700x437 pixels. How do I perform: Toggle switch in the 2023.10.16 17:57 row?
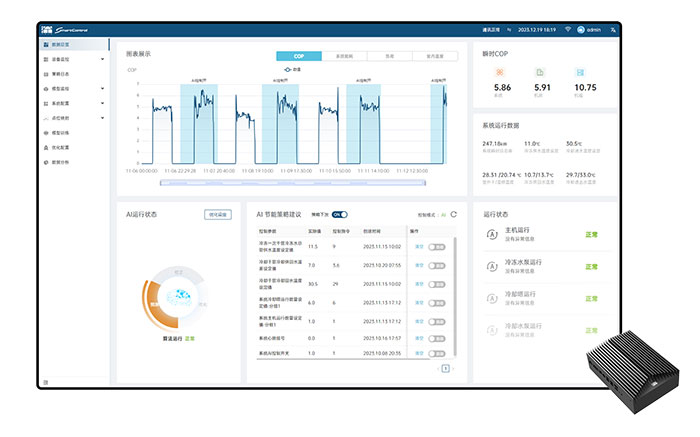(x=437, y=339)
